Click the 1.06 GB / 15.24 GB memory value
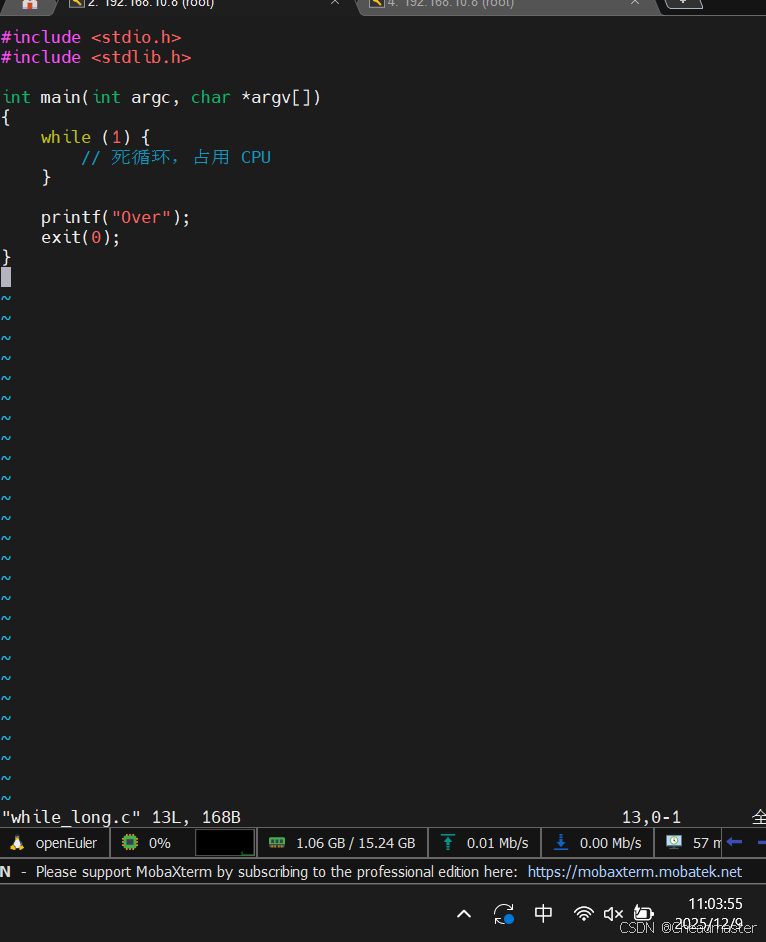This screenshot has width=766, height=942. (x=356, y=843)
